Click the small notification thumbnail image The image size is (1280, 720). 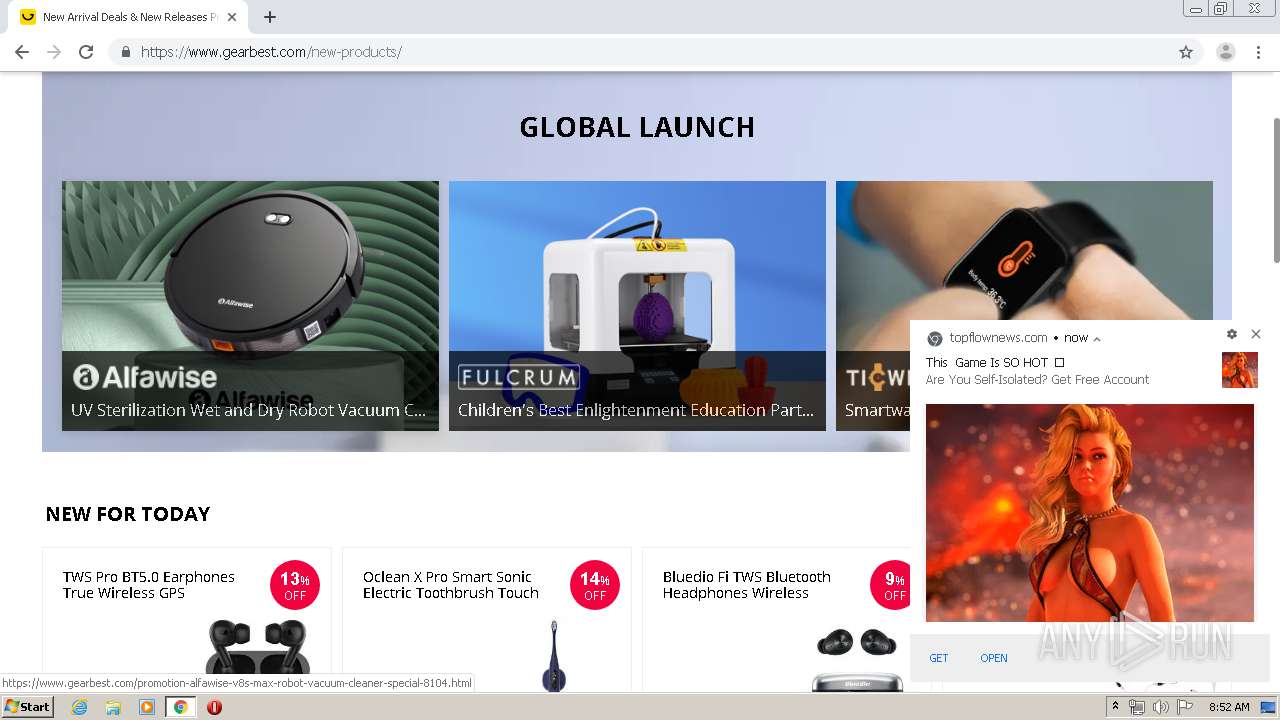(1240, 370)
